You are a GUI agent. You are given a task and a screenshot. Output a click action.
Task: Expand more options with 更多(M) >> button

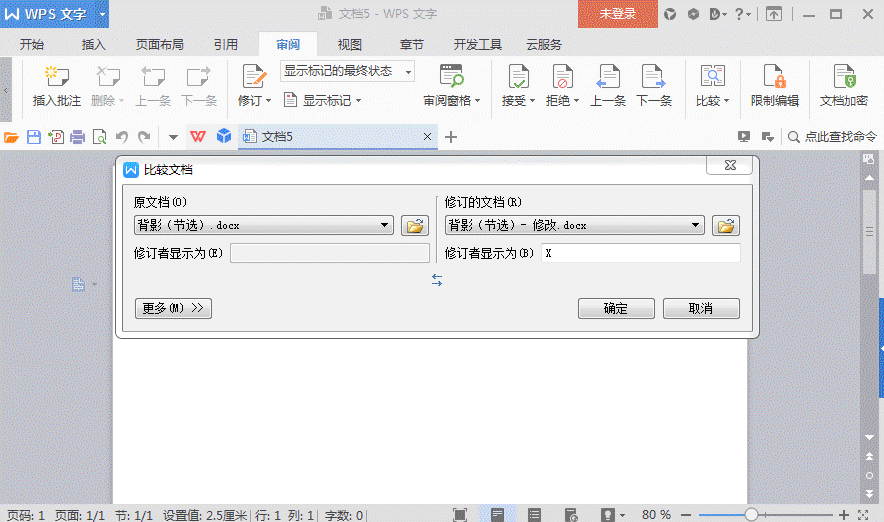click(174, 308)
